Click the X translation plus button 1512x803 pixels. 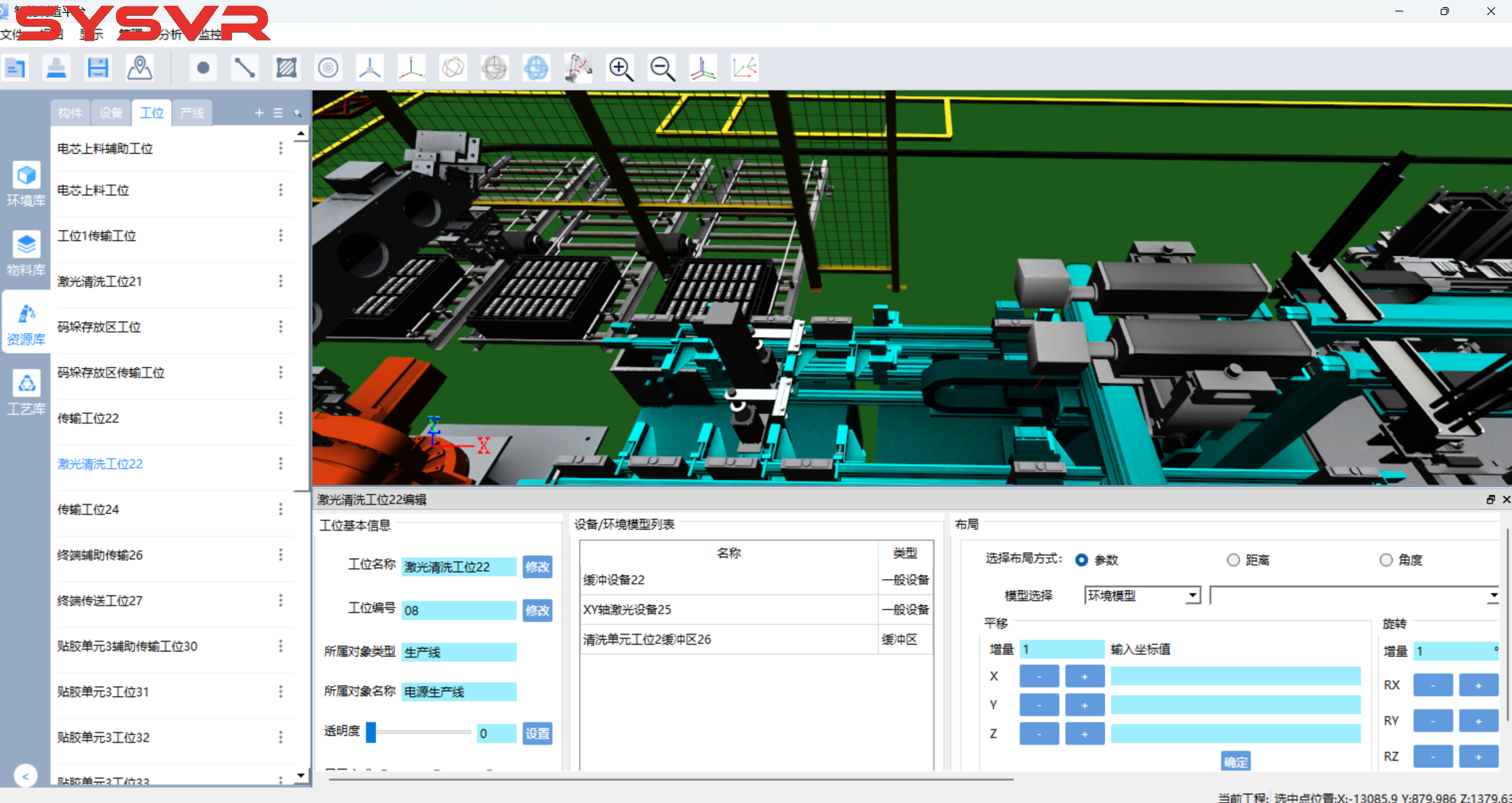point(1085,676)
